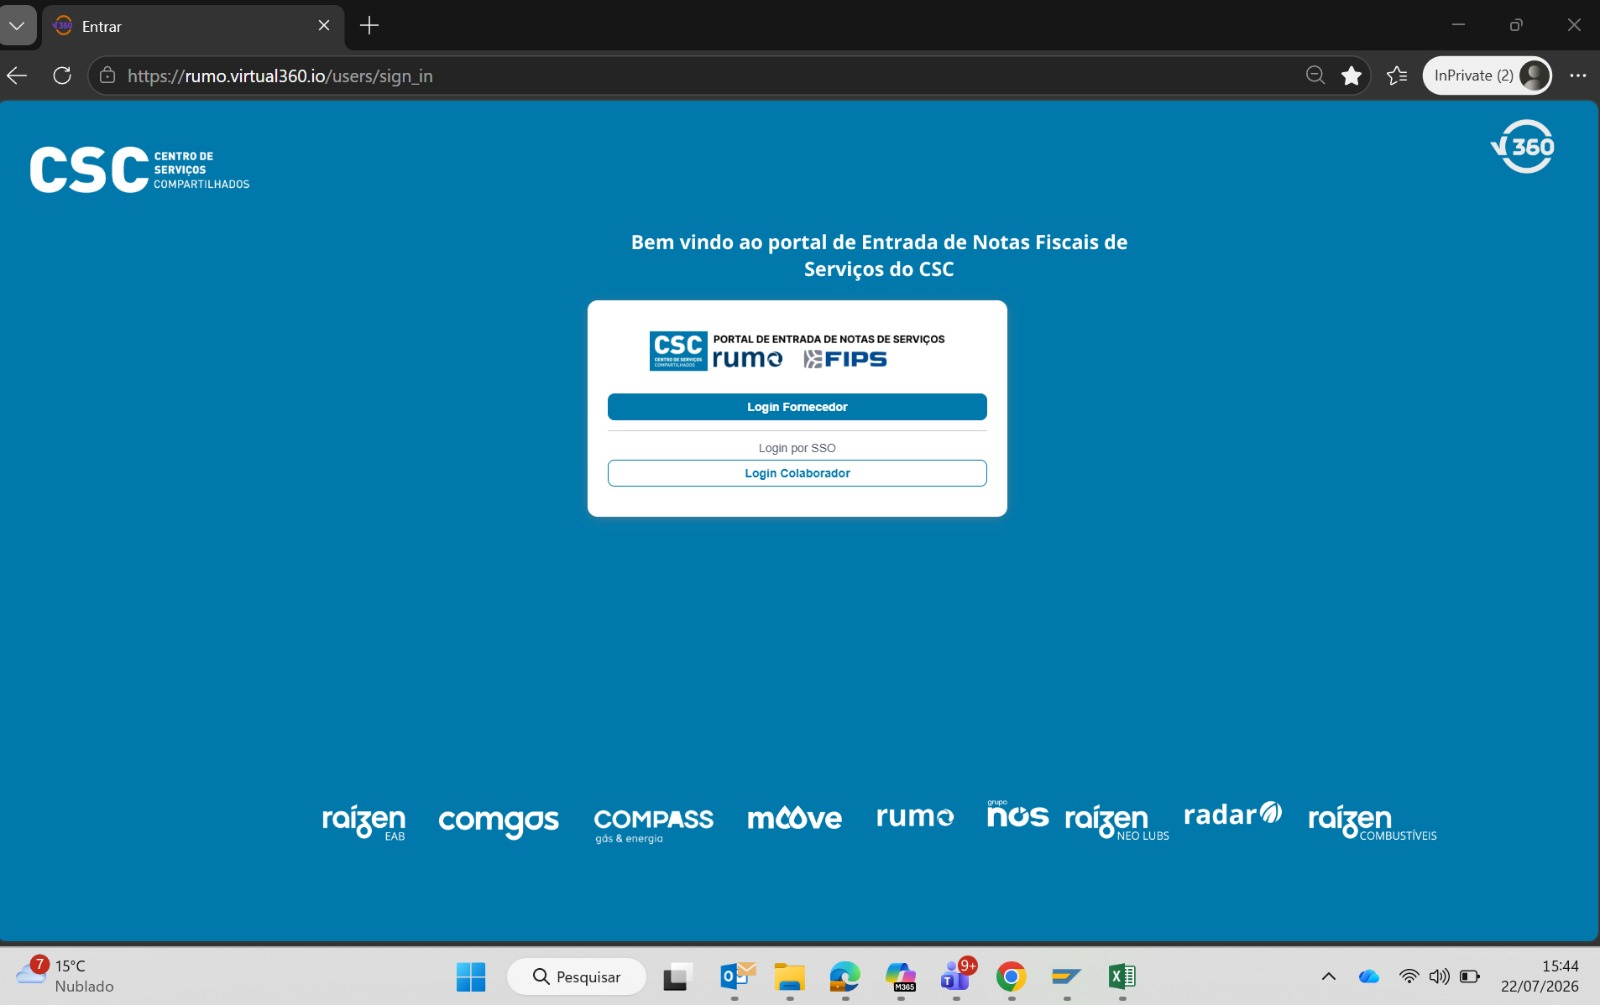Viewport: 1600px width, 1005px height.
Task: Open Excel from the taskbar
Action: click(x=1122, y=977)
